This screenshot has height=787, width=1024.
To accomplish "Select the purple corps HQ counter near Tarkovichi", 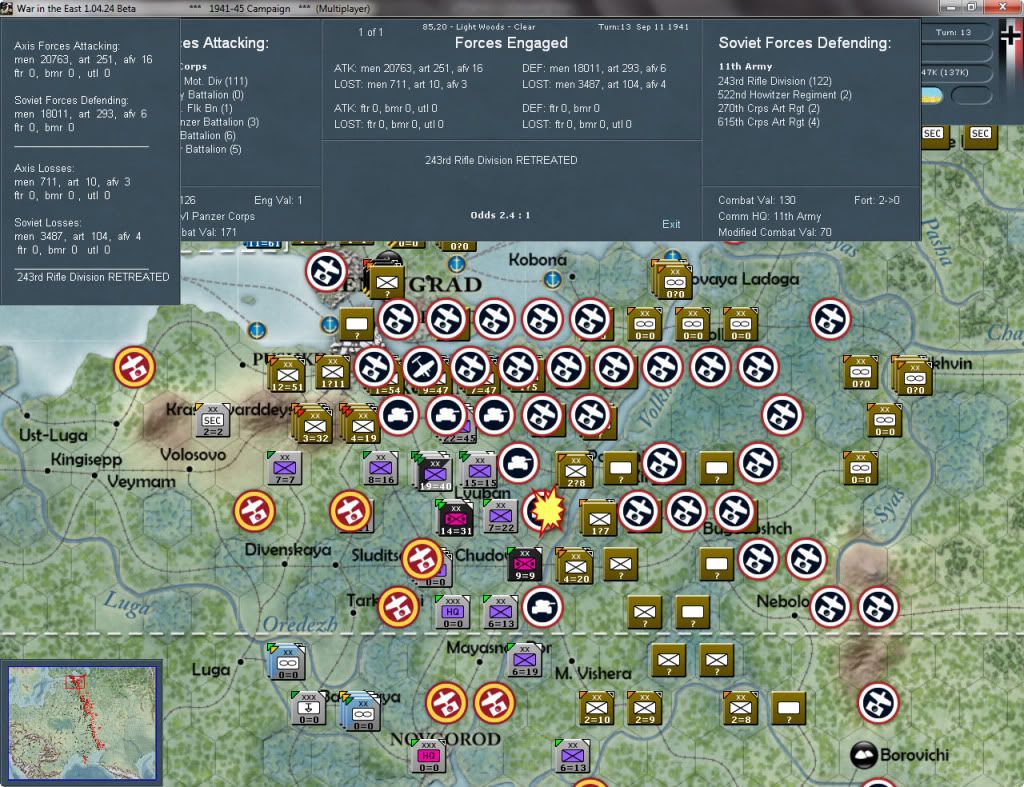I will click(453, 613).
